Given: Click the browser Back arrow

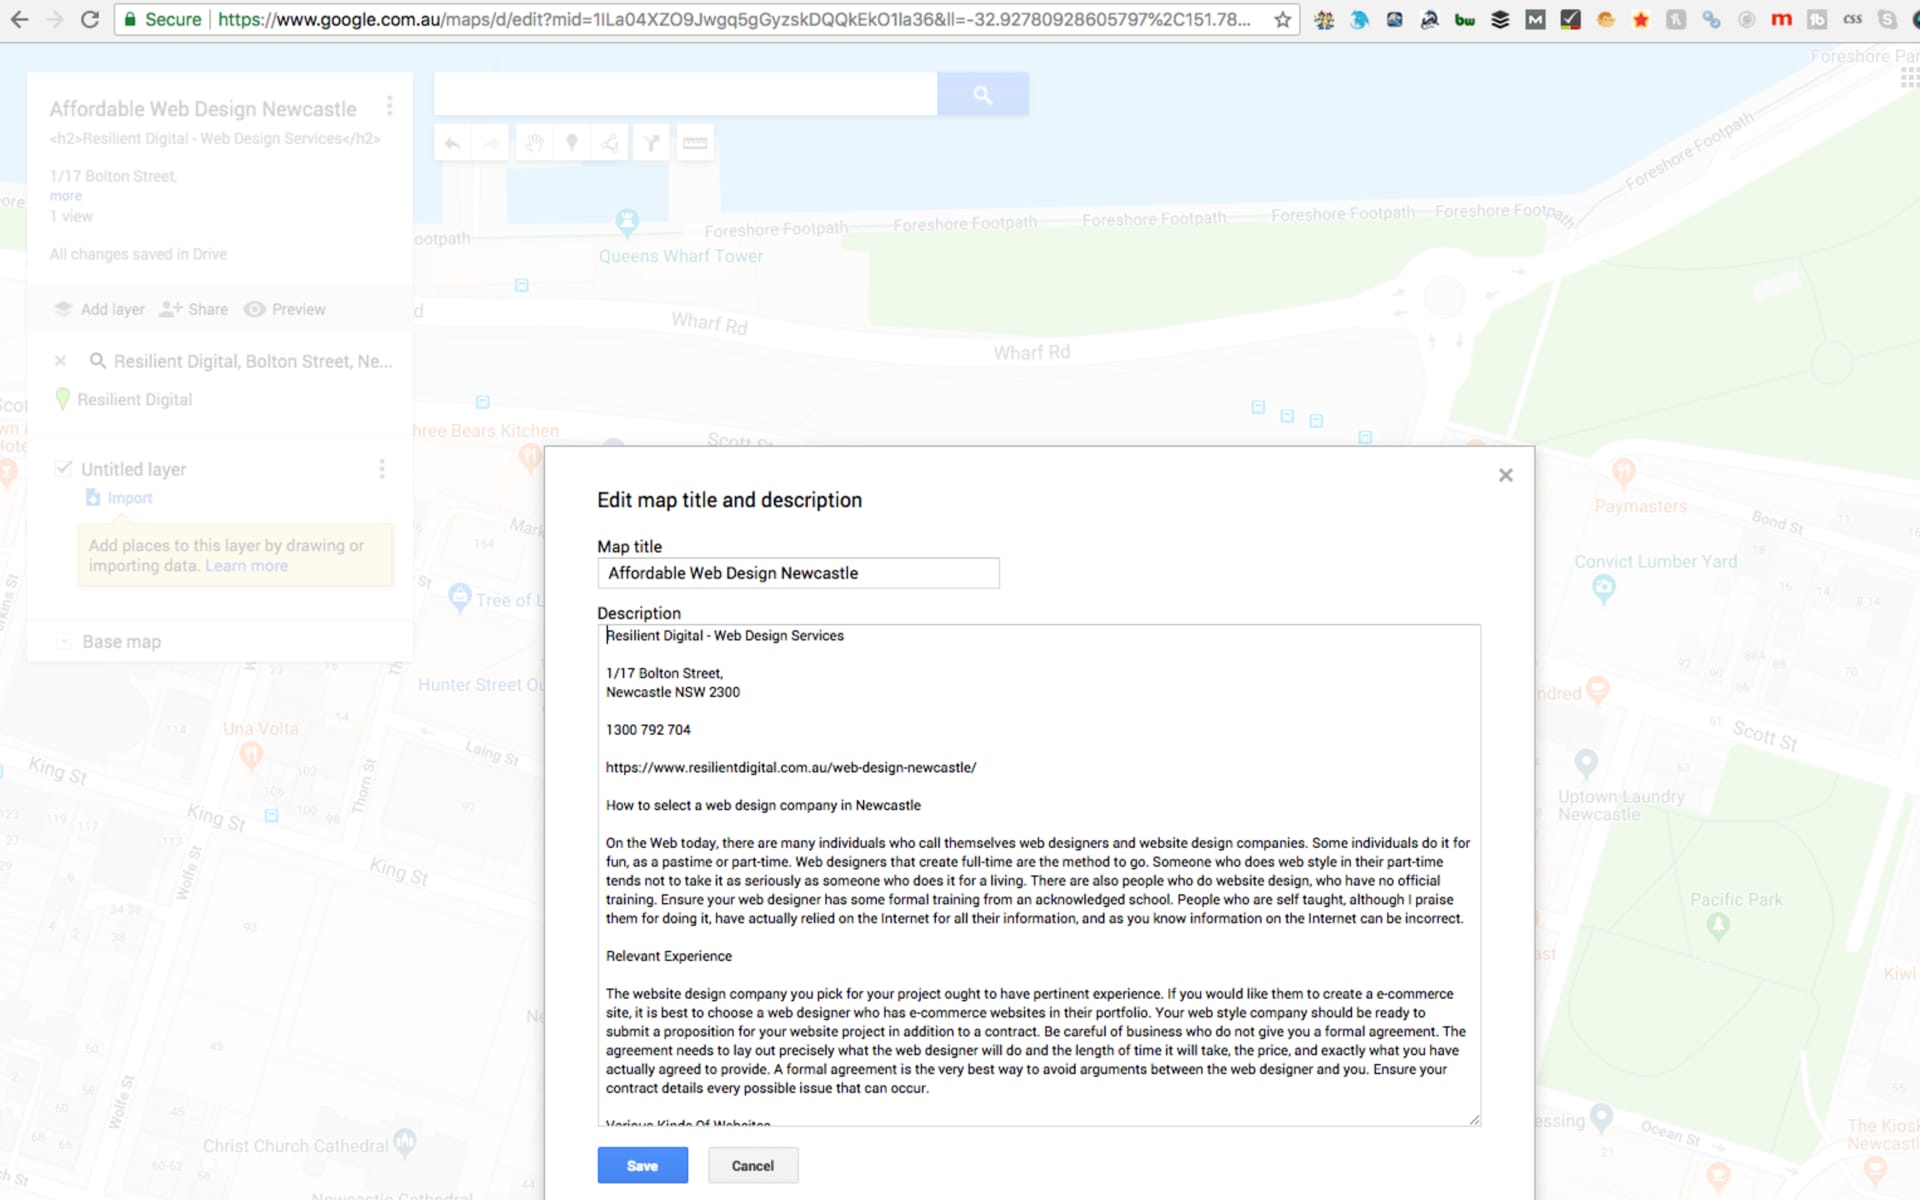Looking at the screenshot, I should (x=19, y=19).
